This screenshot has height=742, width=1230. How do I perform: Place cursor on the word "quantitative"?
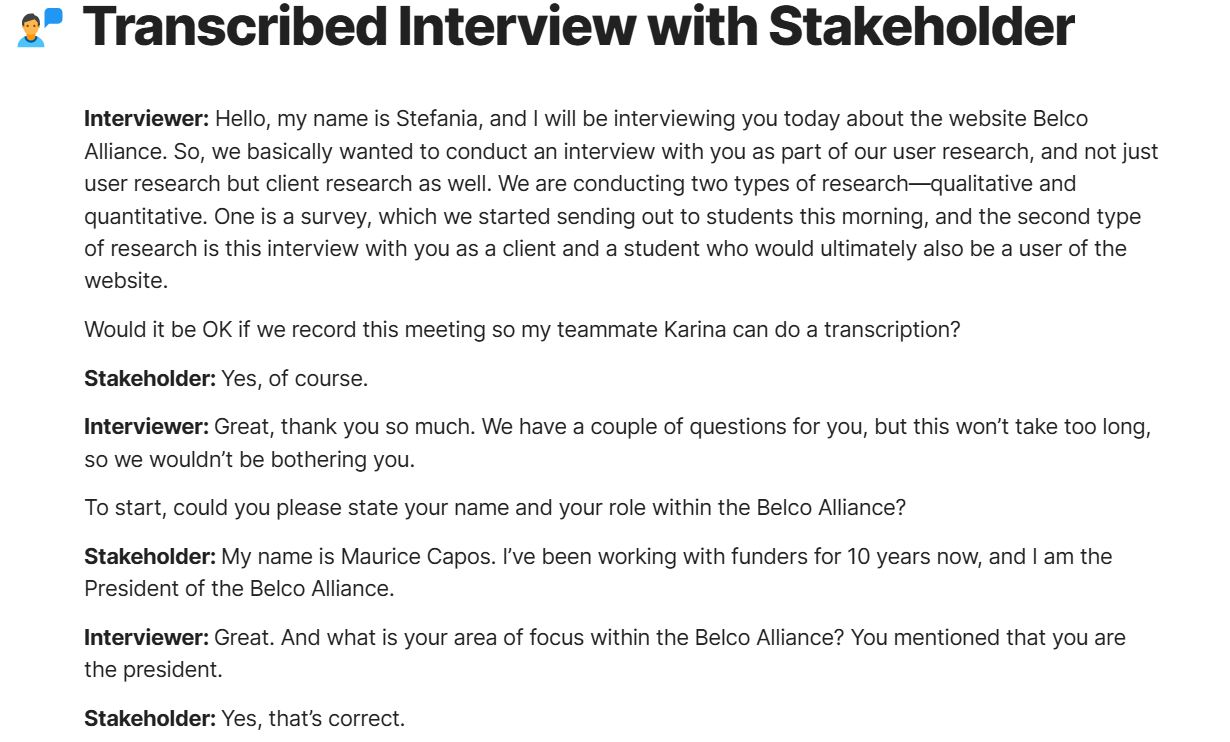141,216
